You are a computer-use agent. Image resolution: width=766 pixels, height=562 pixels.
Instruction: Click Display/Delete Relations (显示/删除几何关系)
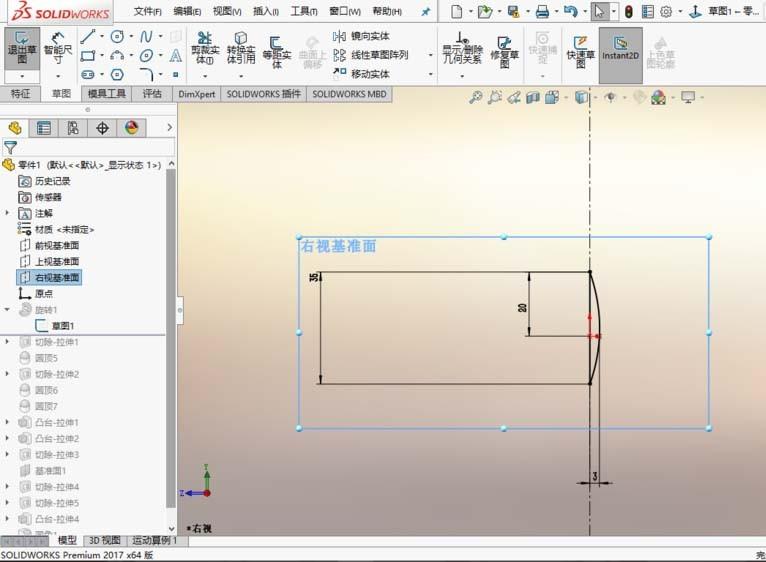click(x=462, y=48)
